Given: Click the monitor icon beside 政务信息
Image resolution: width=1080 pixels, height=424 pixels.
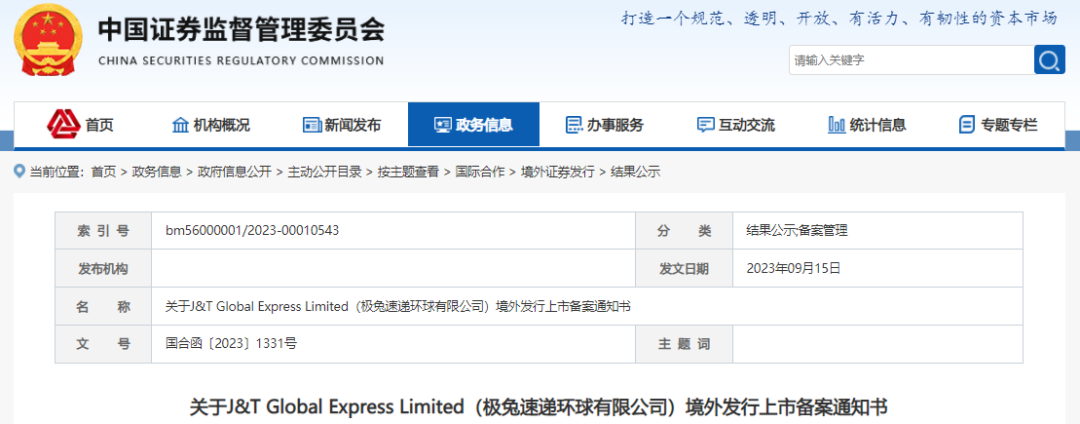Looking at the screenshot, I should [x=442, y=125].
